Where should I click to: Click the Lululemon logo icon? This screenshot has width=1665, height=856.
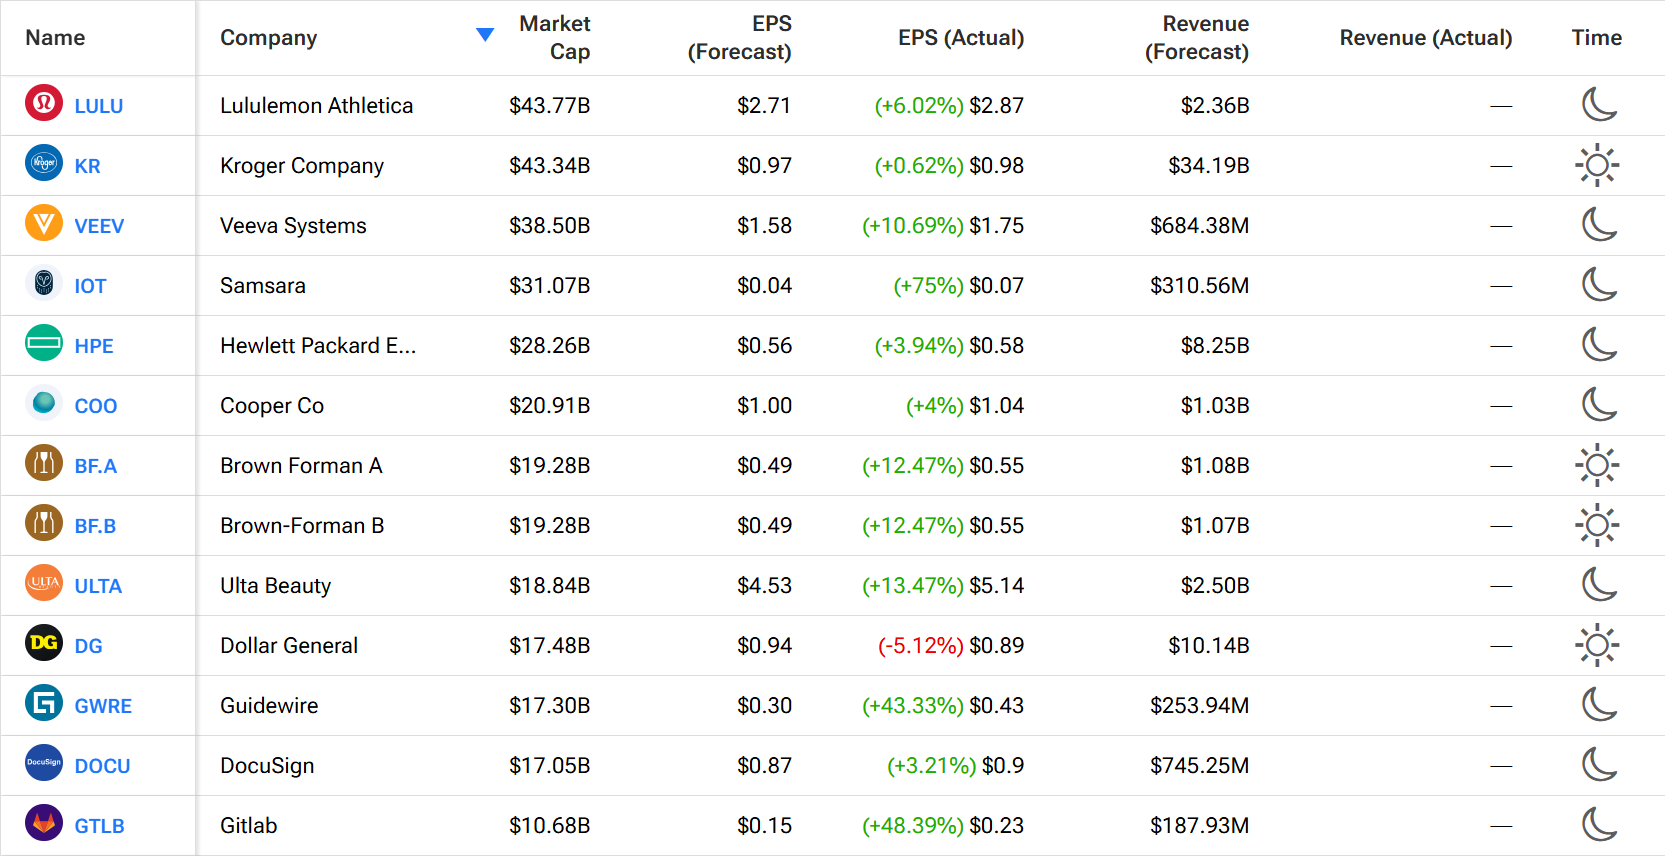tap(44, 103)
